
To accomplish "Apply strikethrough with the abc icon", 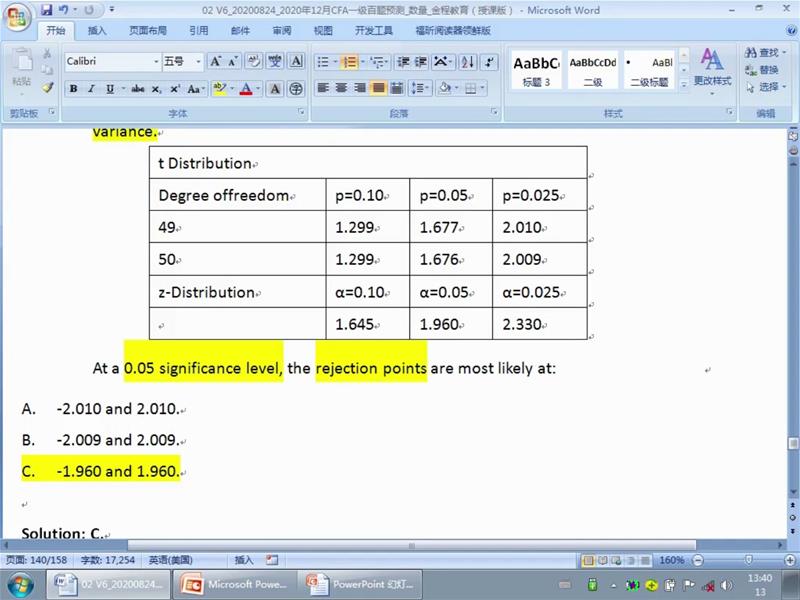I will (138, 89).
